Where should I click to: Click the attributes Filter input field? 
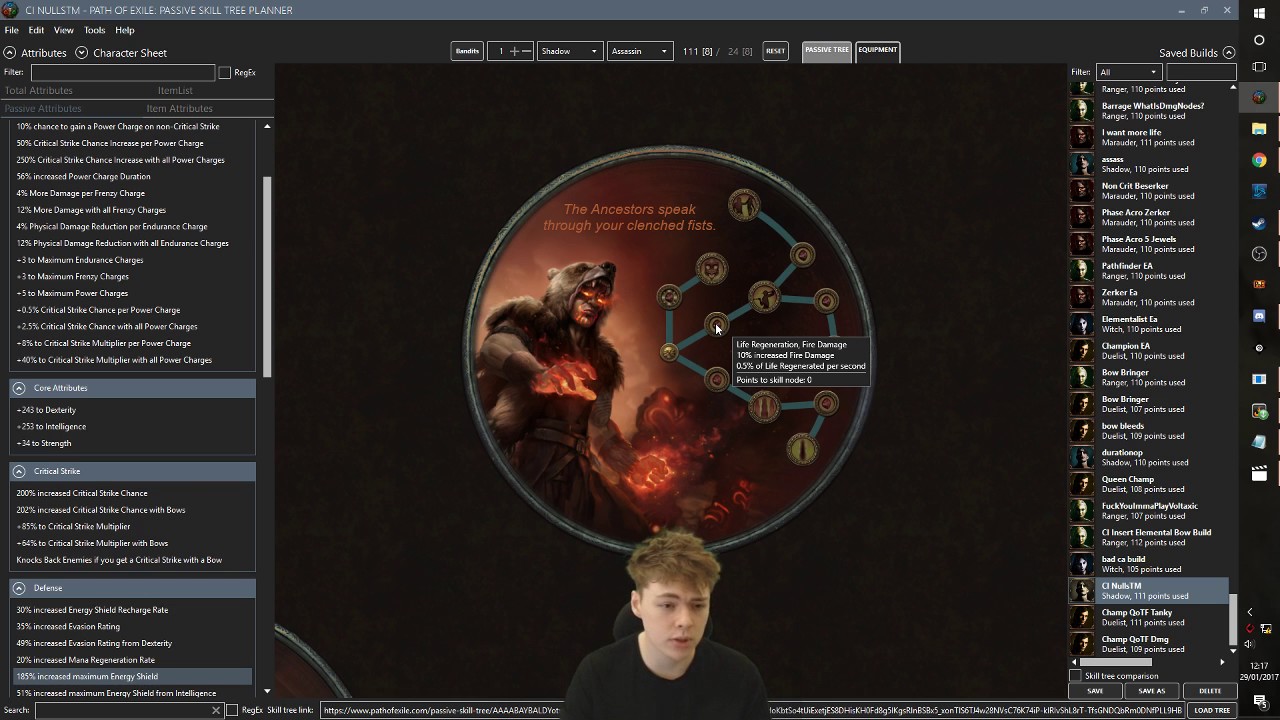122,72
